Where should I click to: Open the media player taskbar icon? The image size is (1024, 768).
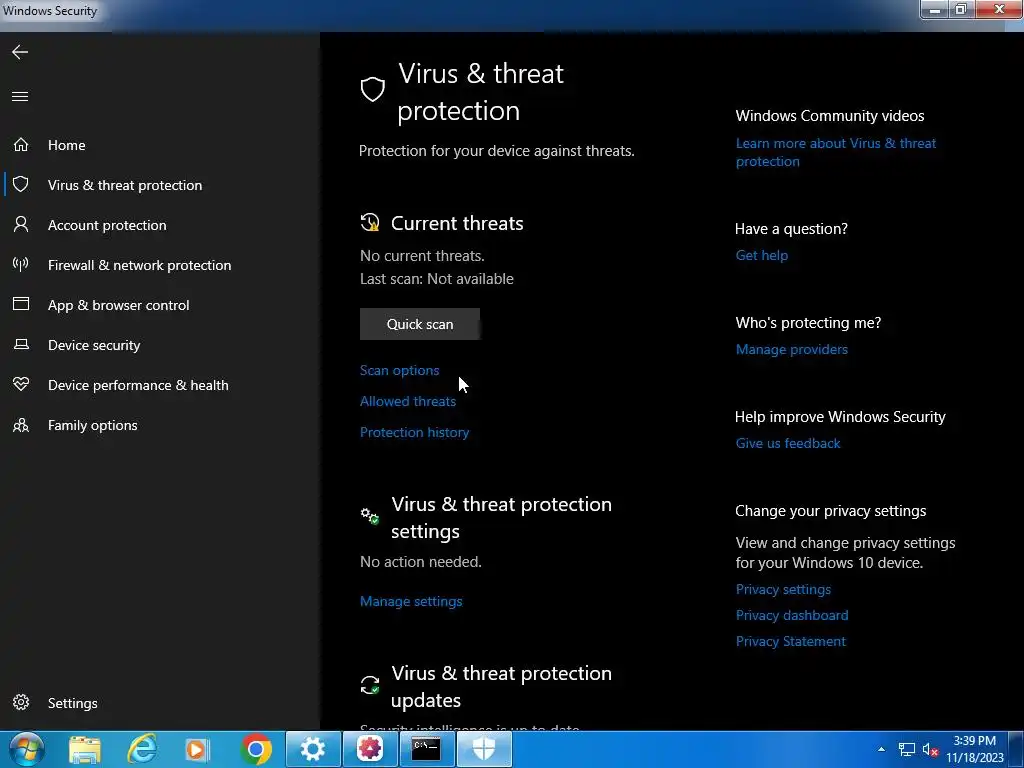click(197, 749)
